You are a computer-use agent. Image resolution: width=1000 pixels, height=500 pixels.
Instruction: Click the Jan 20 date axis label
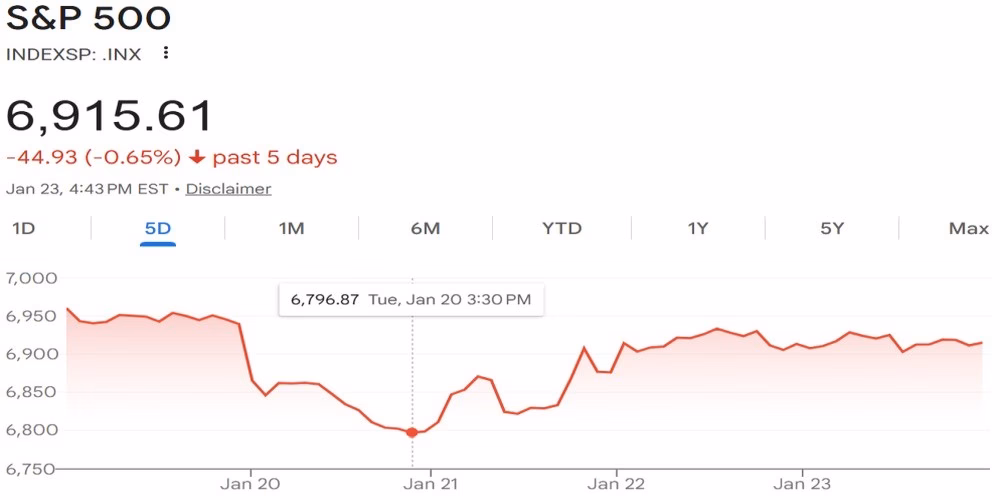coord(249,484)
